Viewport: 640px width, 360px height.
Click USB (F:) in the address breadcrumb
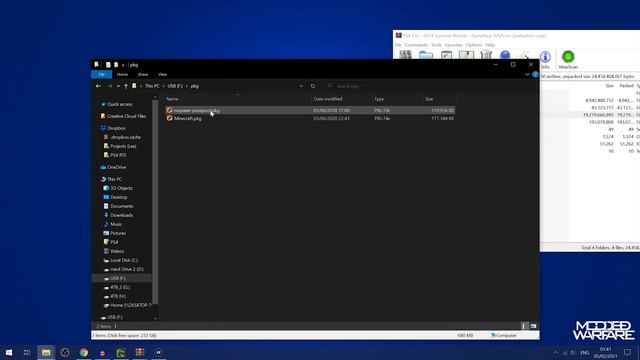coord(175,86)
